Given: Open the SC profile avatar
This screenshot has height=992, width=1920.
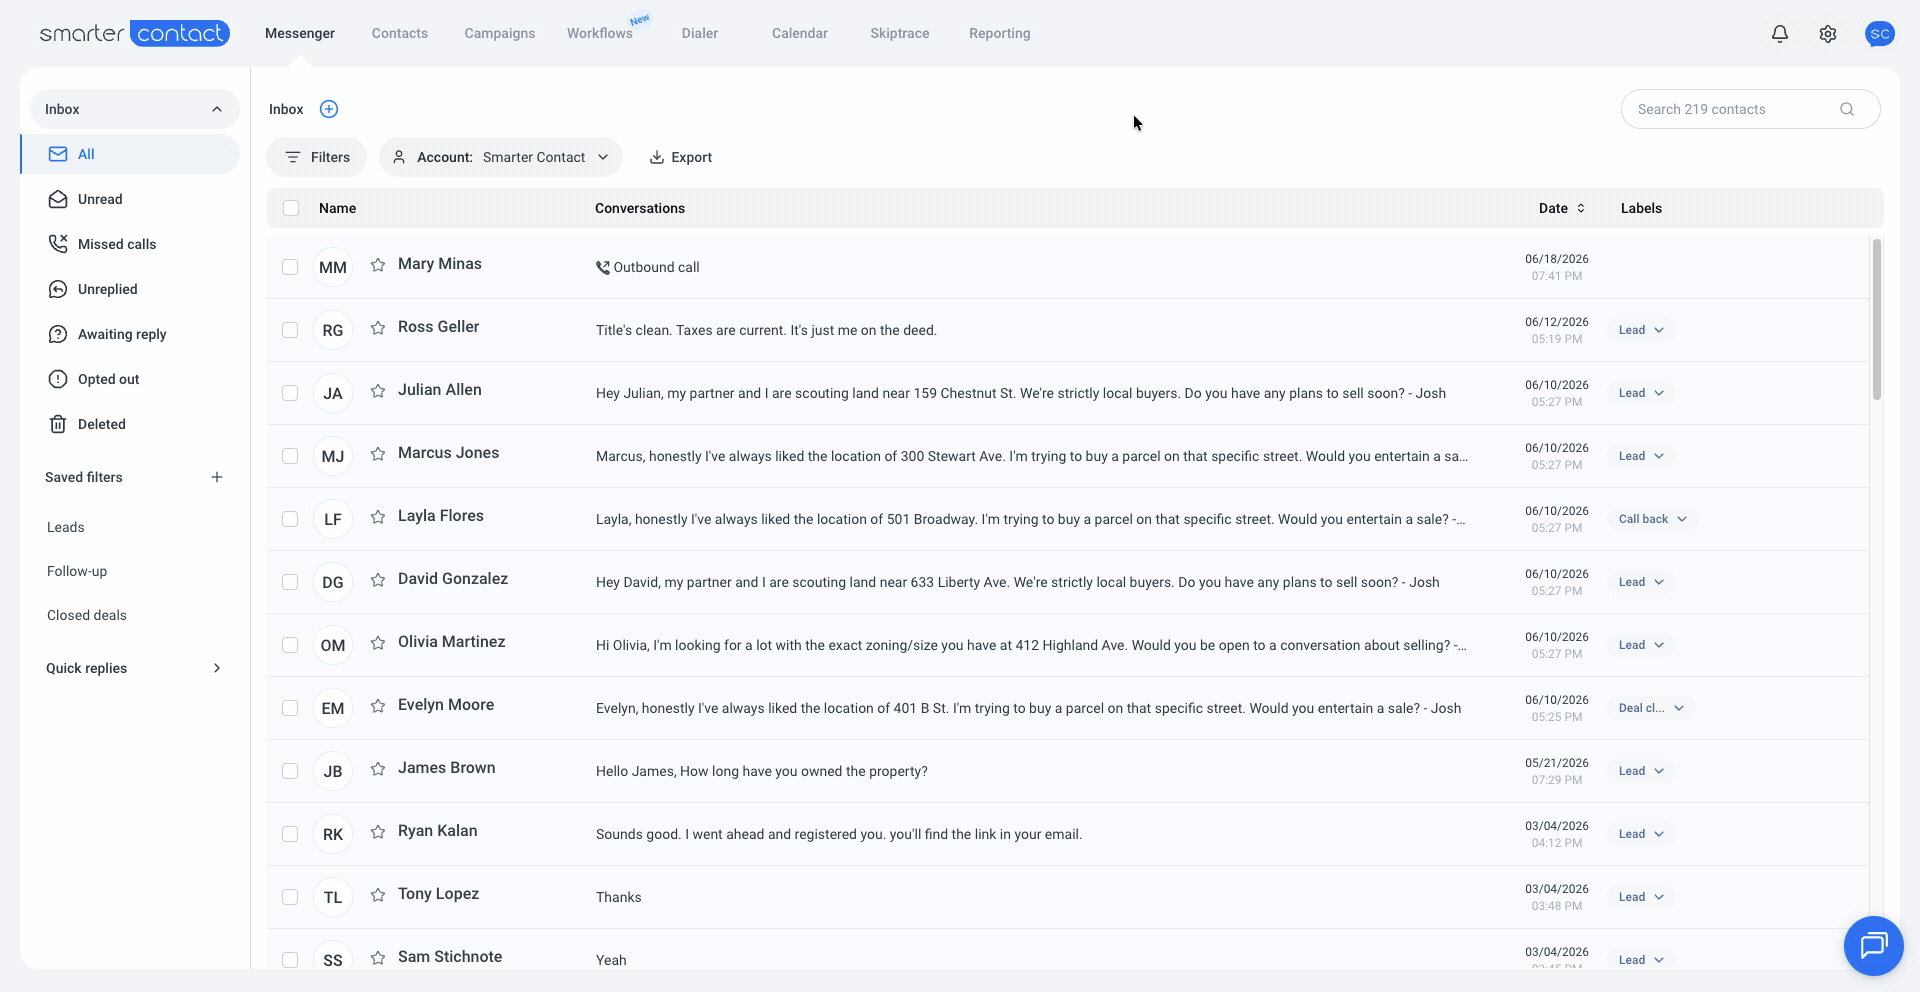Looking at the screenshot, I should click(x=1880, y=34).
